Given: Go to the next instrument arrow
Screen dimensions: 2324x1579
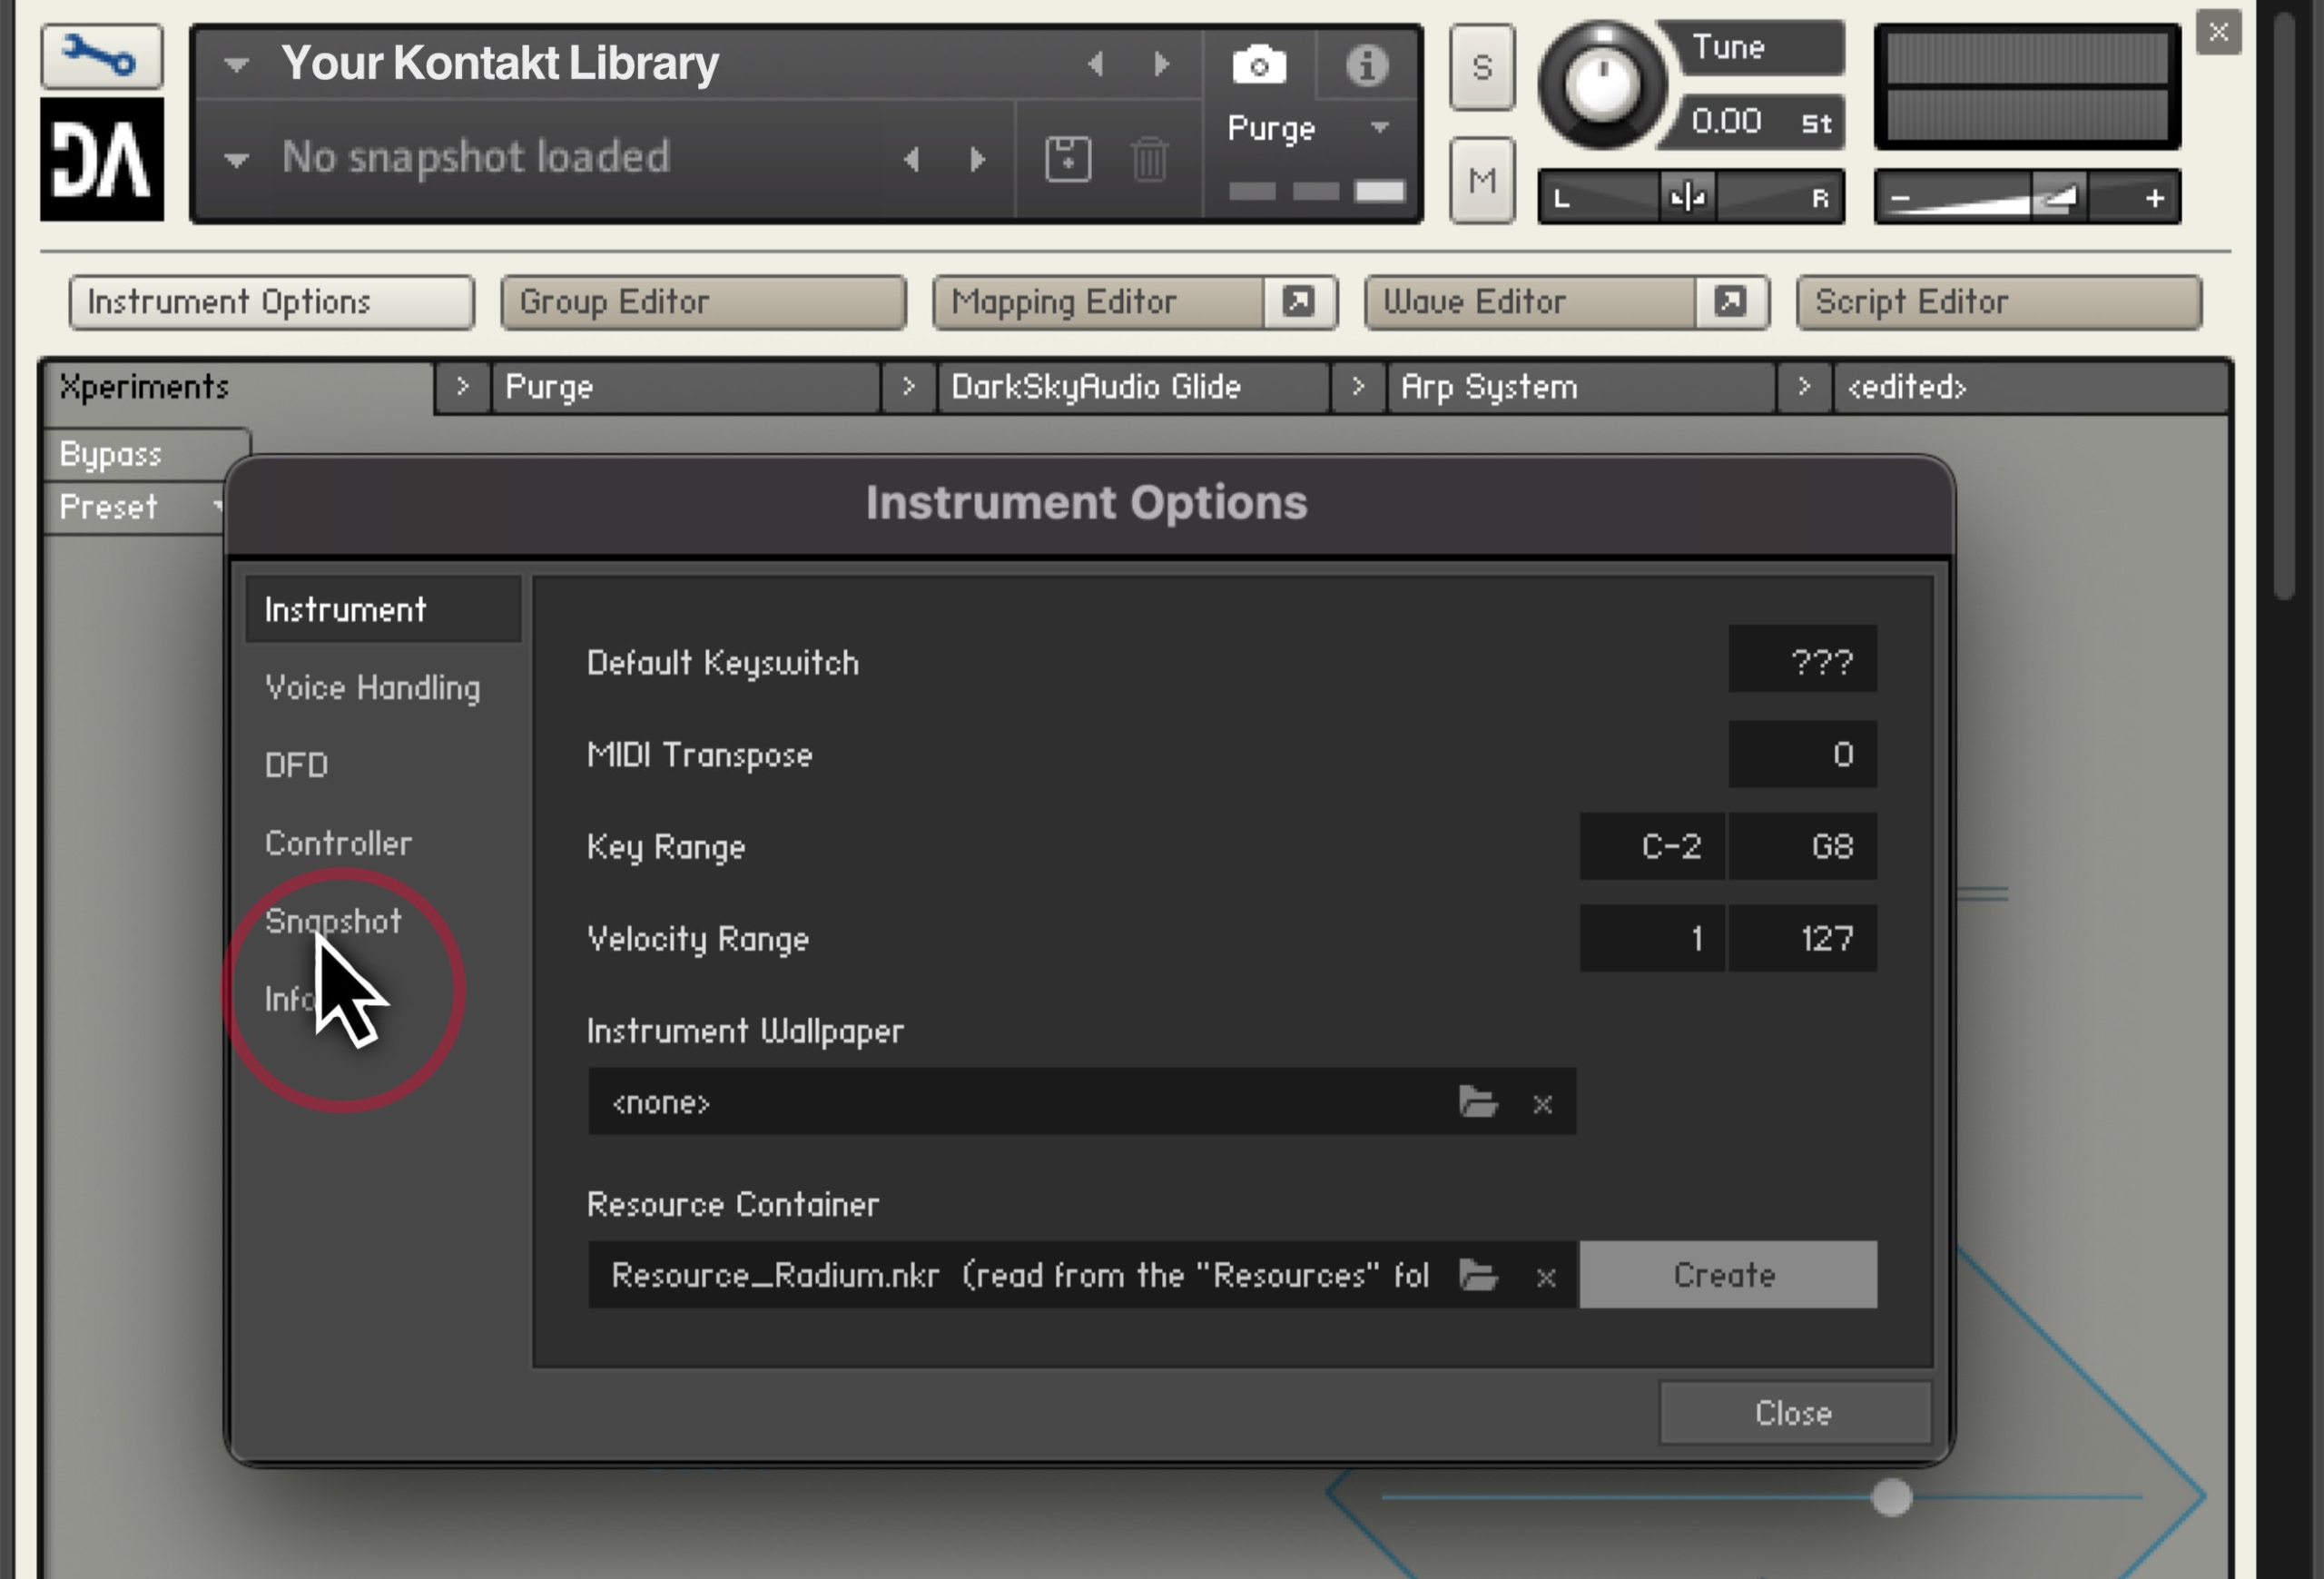Looking at the screenshot, I should tap(1161, 64).
